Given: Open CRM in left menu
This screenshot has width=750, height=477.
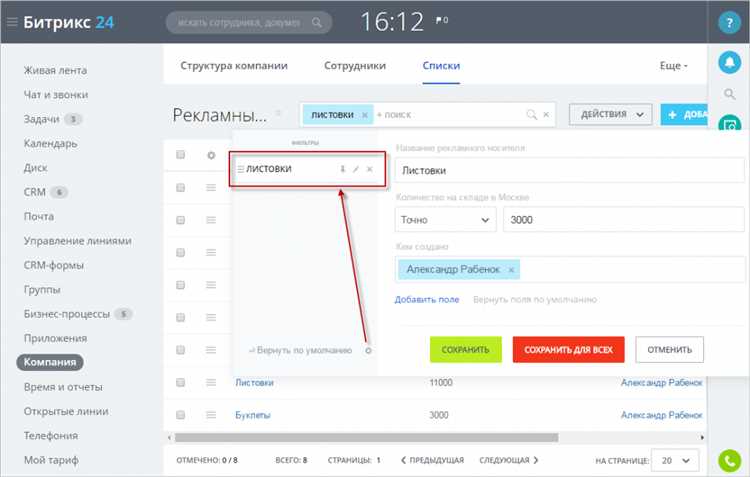Looking at the screenshot, I should pos(35,192).
